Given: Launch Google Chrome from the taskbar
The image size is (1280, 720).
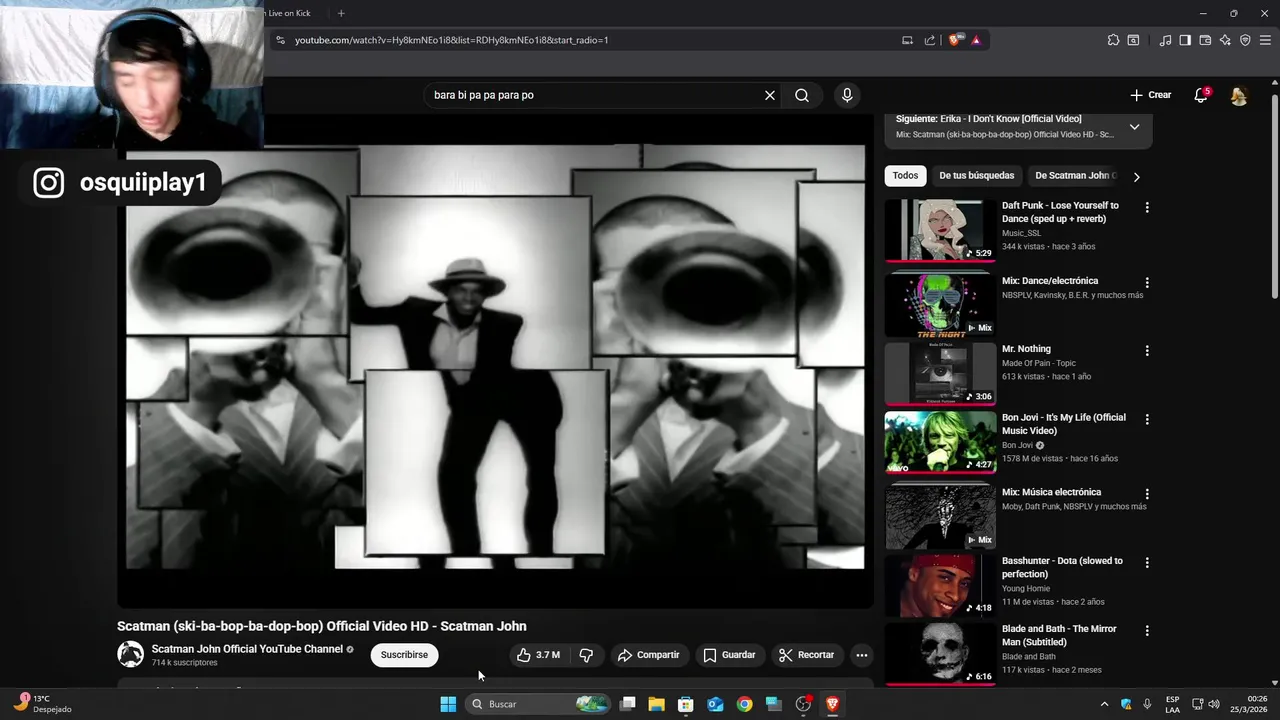Looking at the screenshot, I should [x=744, y=704].
